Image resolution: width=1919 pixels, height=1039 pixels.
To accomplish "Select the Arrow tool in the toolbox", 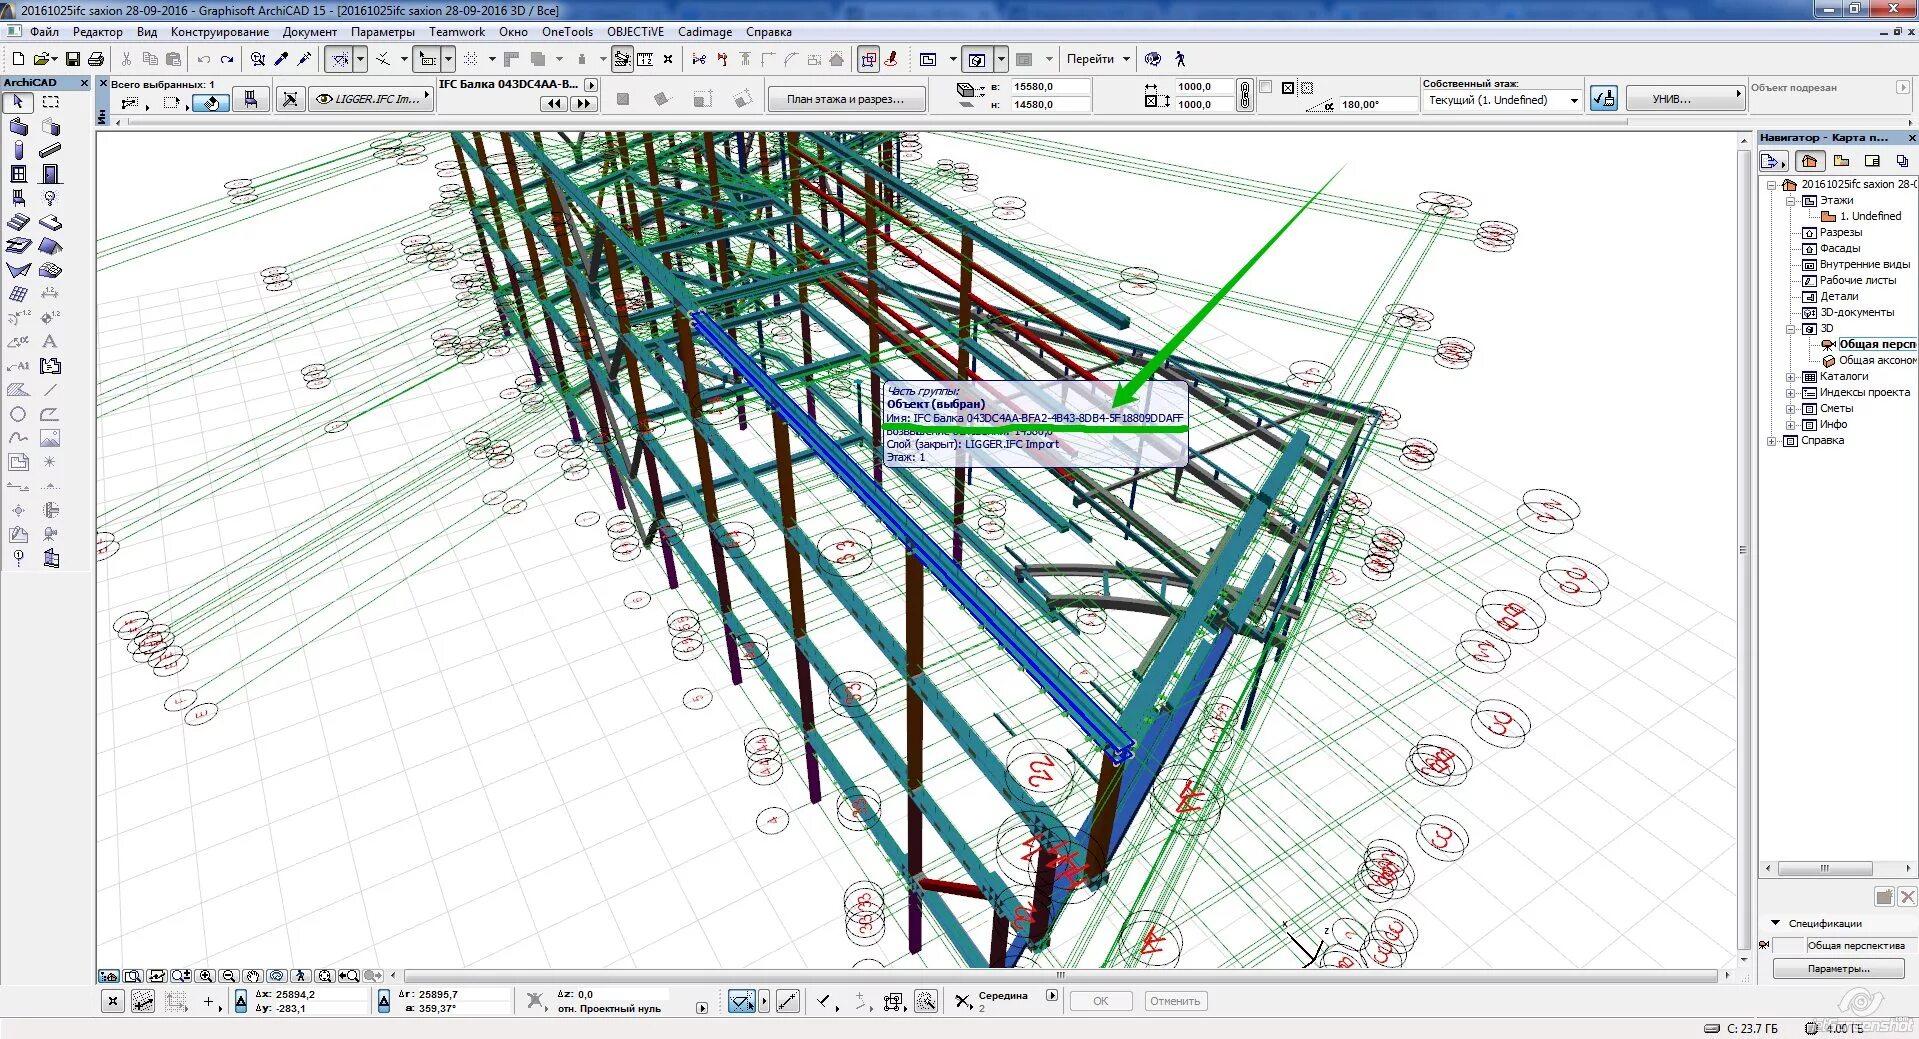I will coord(18,102).
